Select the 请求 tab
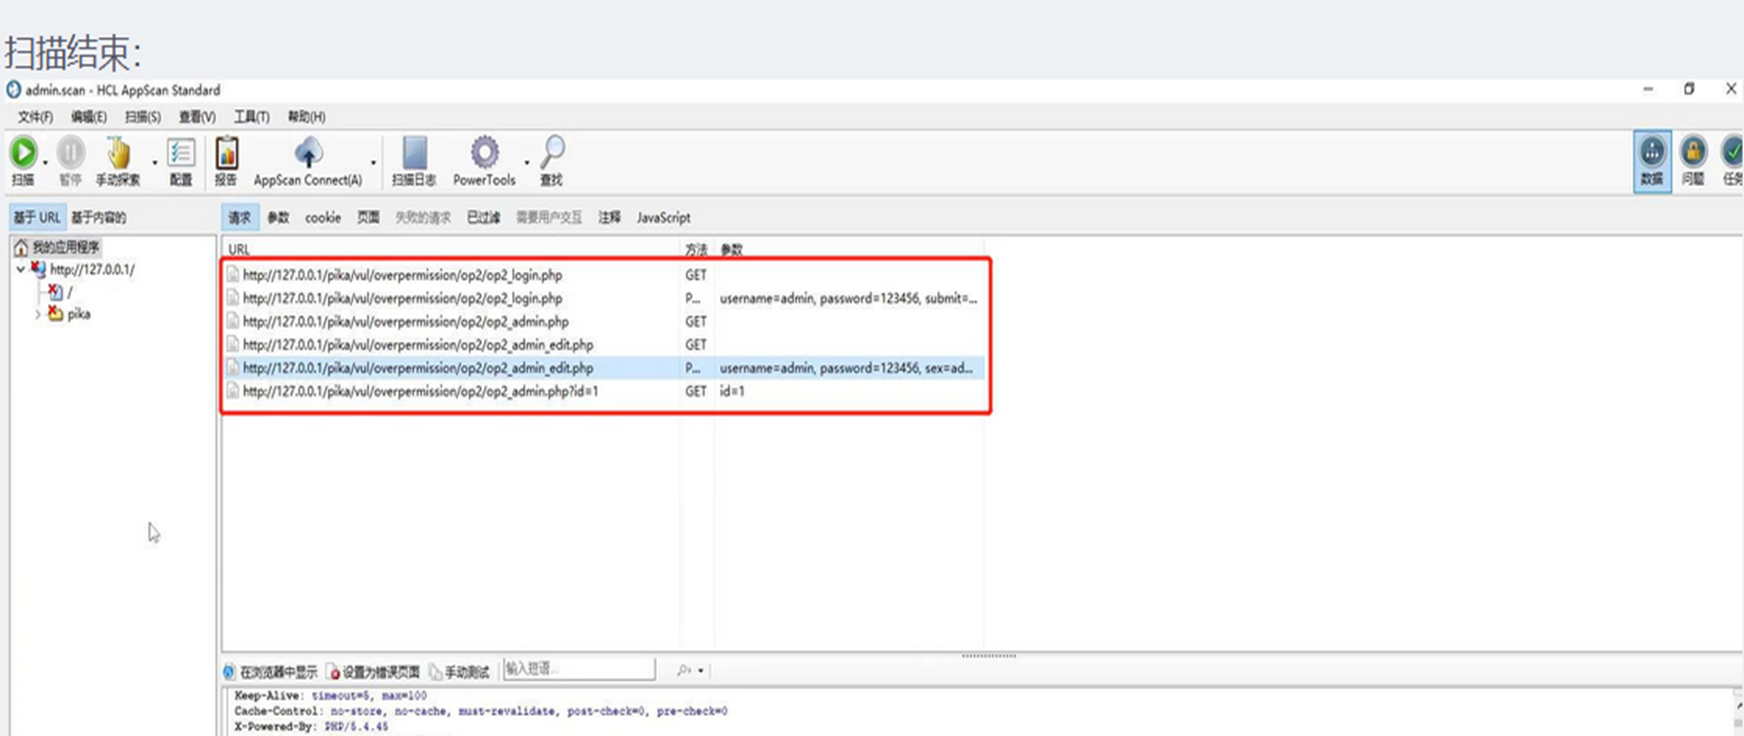Image resolution: width=1744 pixels, height=736 pixels. (x=240, y=217)
